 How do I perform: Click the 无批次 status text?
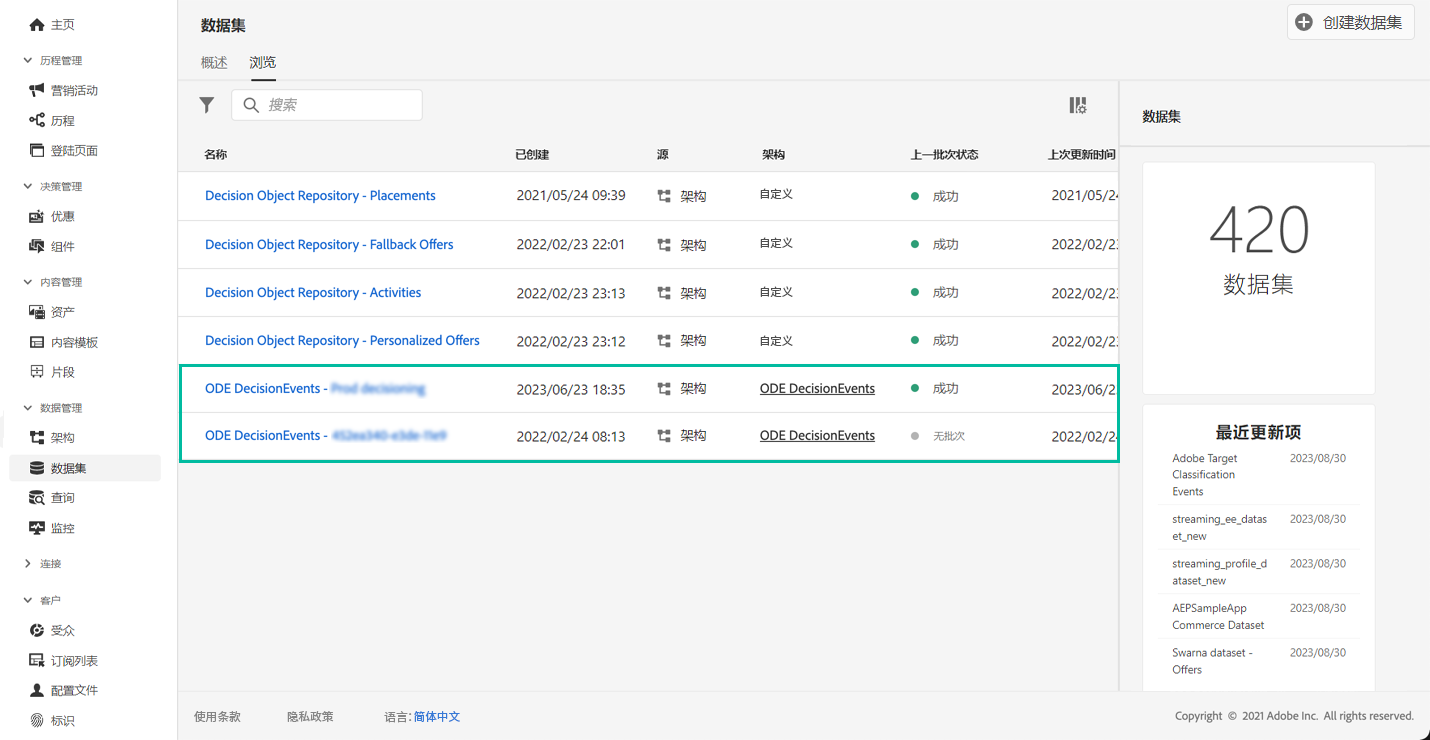[x=949, y=436]
